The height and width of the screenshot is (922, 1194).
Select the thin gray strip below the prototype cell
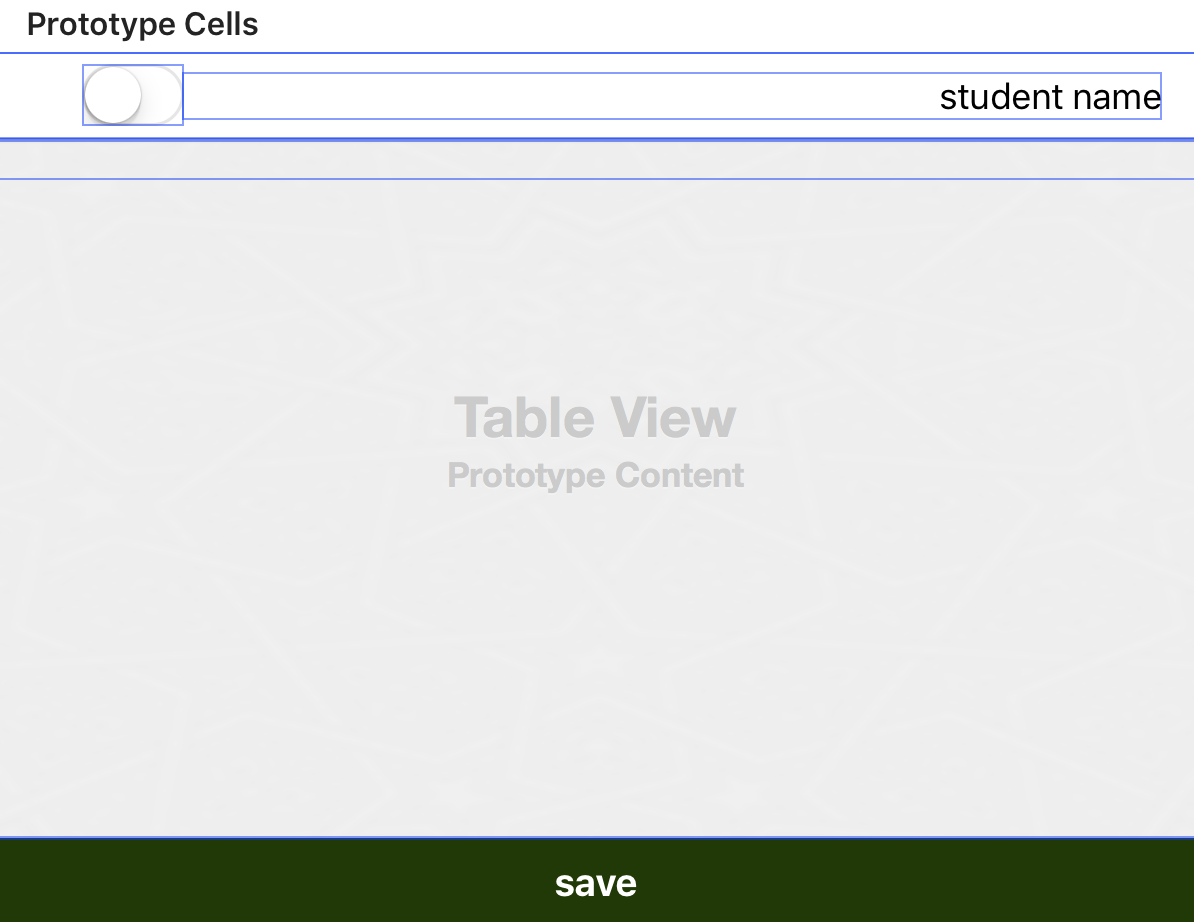pyautogui.click(x=596, y=160)
